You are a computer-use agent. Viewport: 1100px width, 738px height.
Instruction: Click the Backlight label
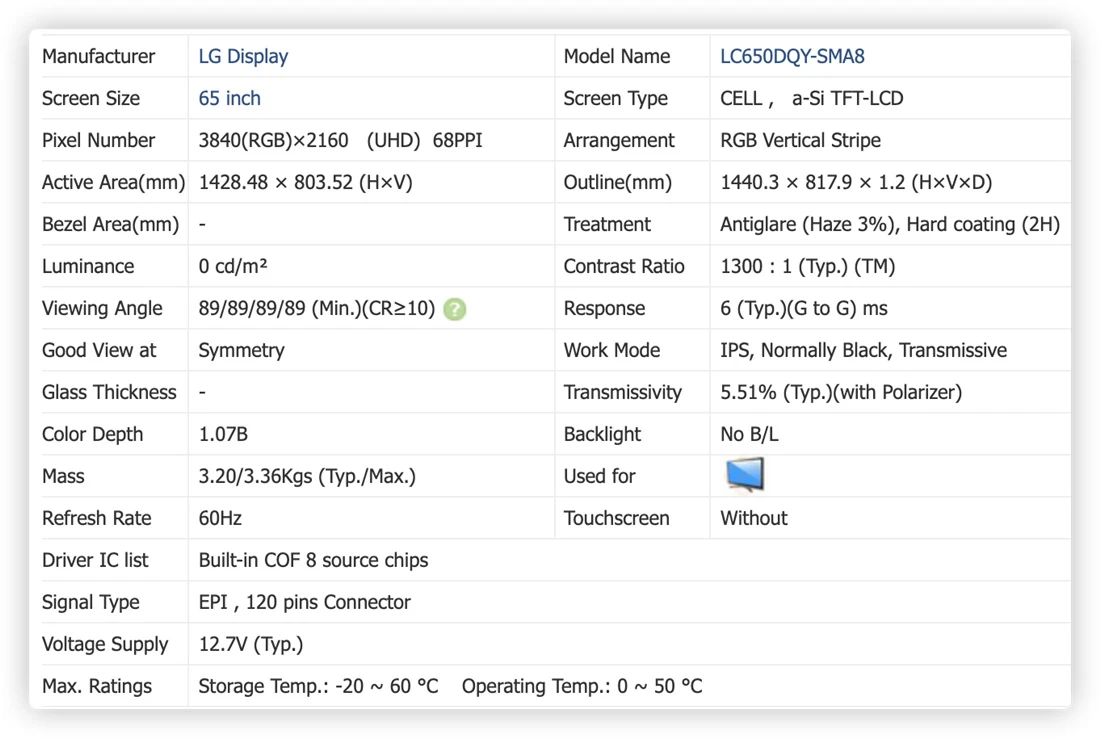point(602,434)
